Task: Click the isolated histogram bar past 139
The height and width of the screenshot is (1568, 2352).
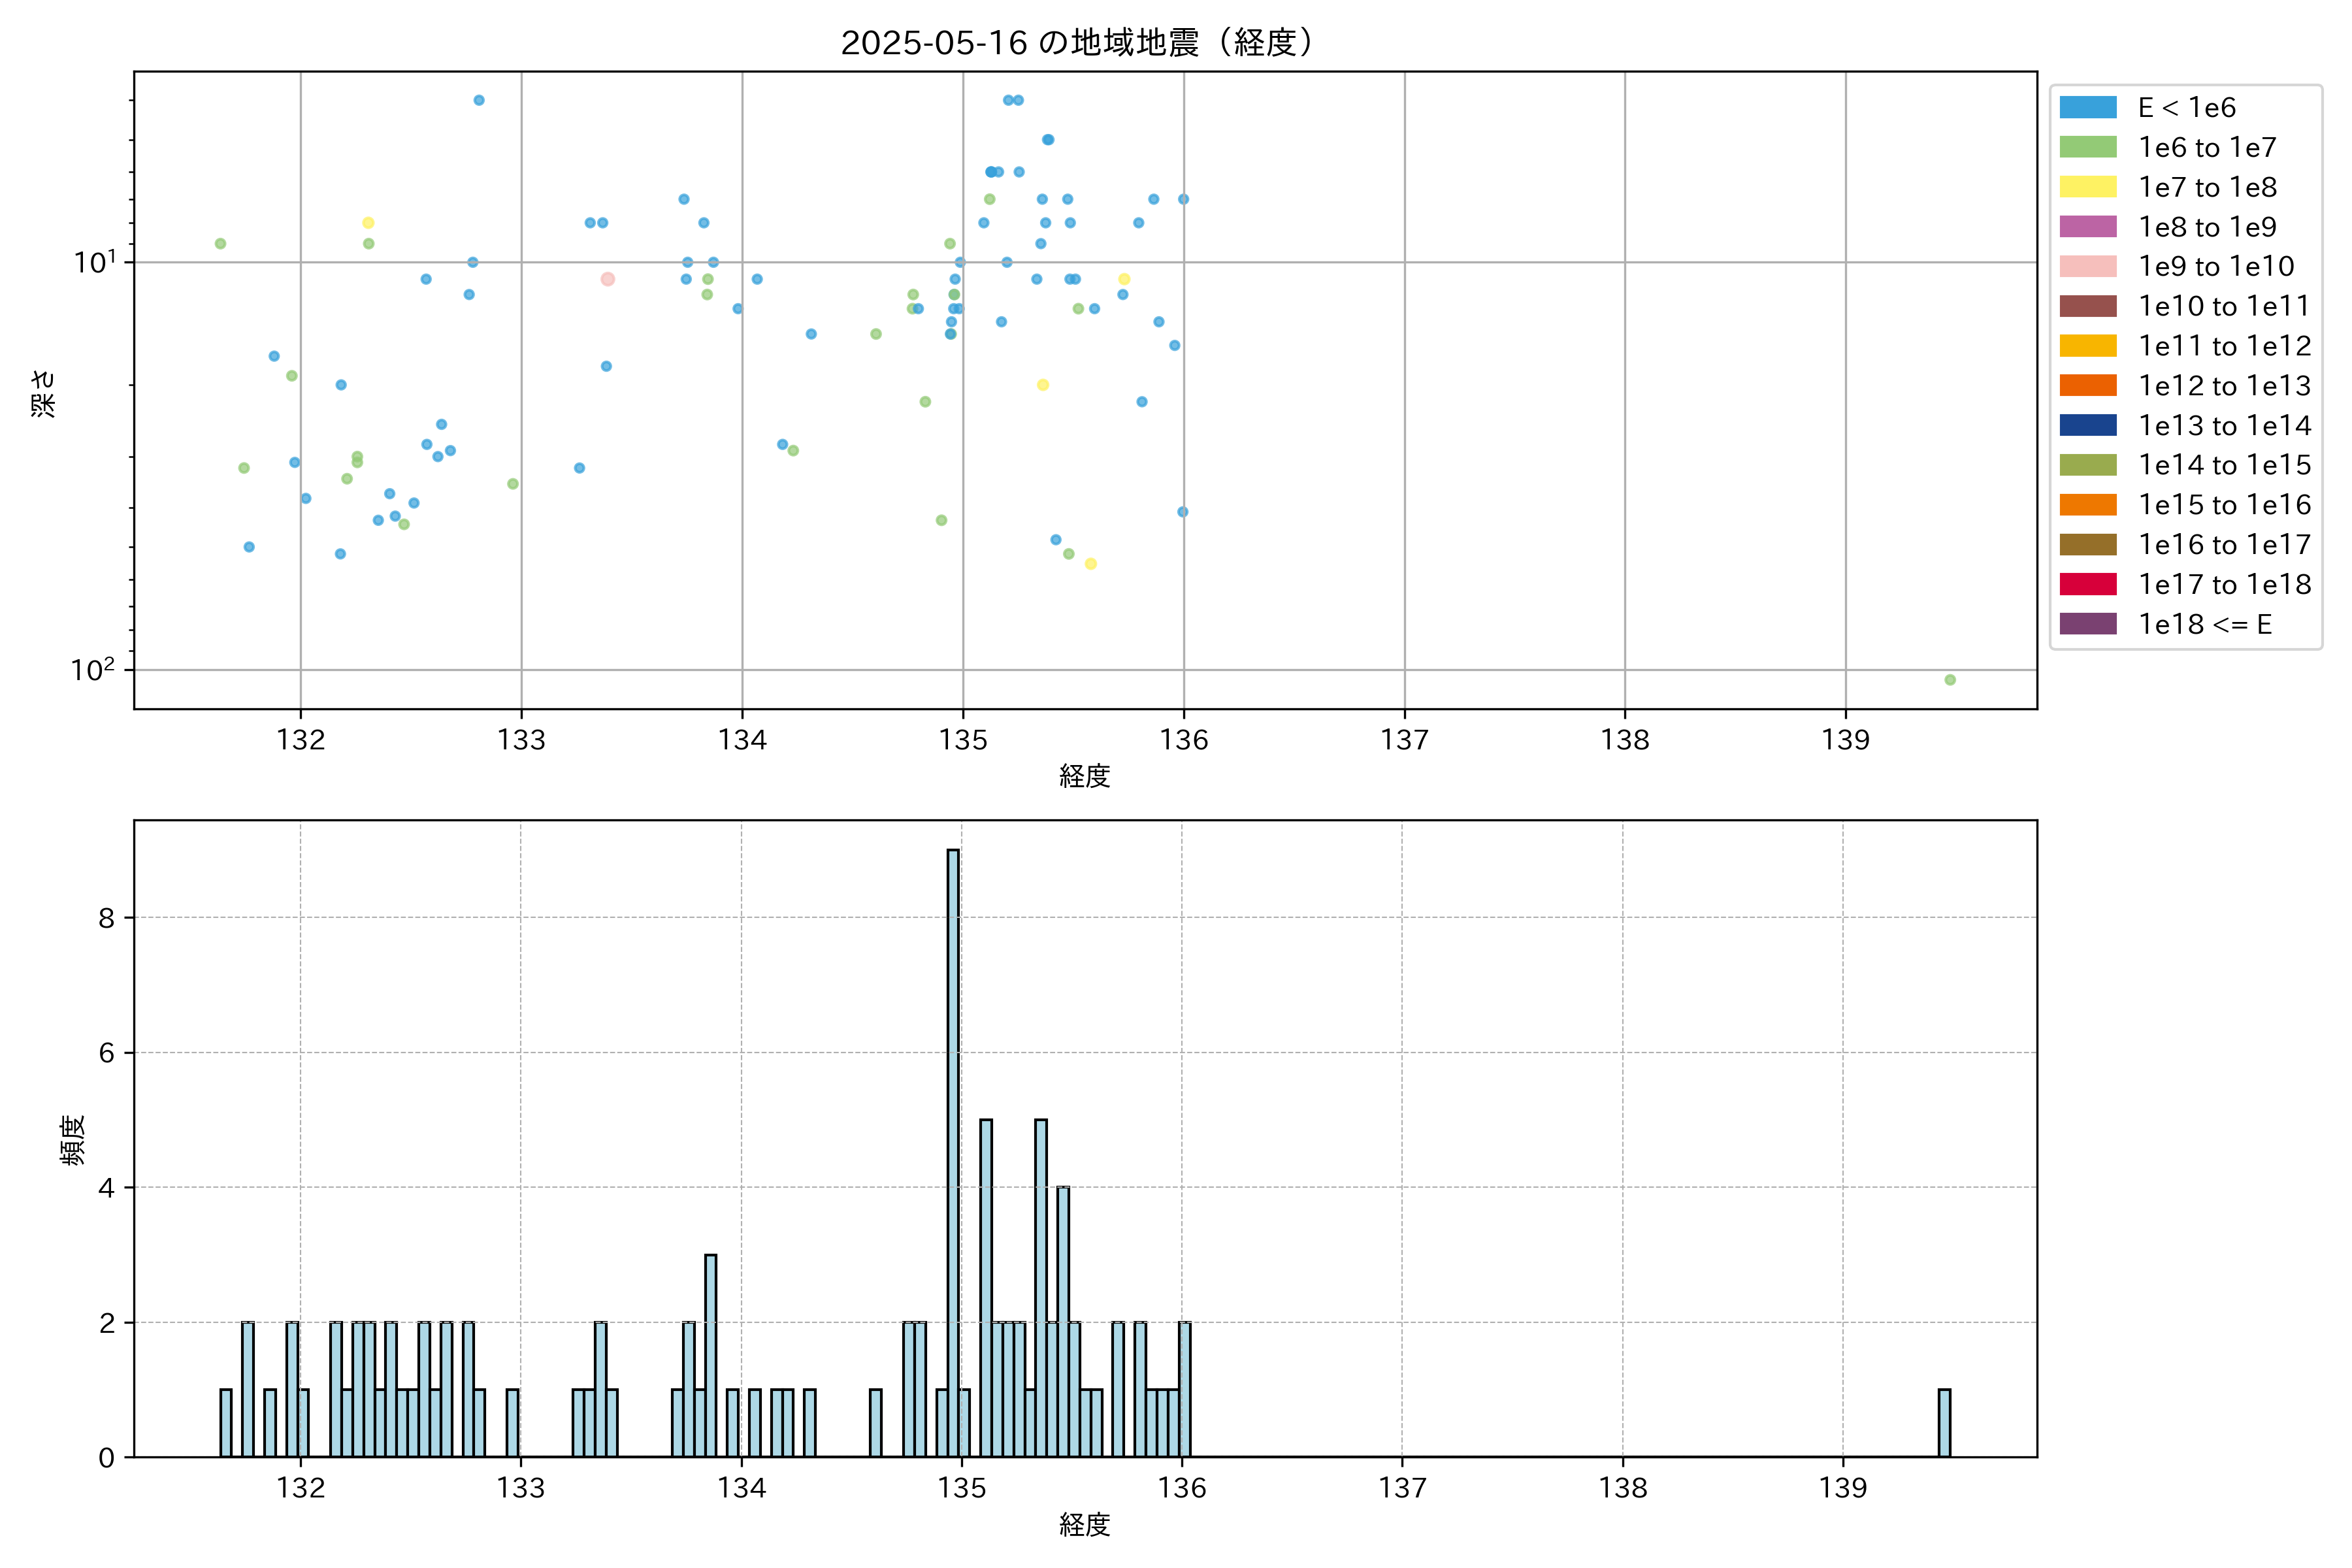Action: point(1944,1422)
